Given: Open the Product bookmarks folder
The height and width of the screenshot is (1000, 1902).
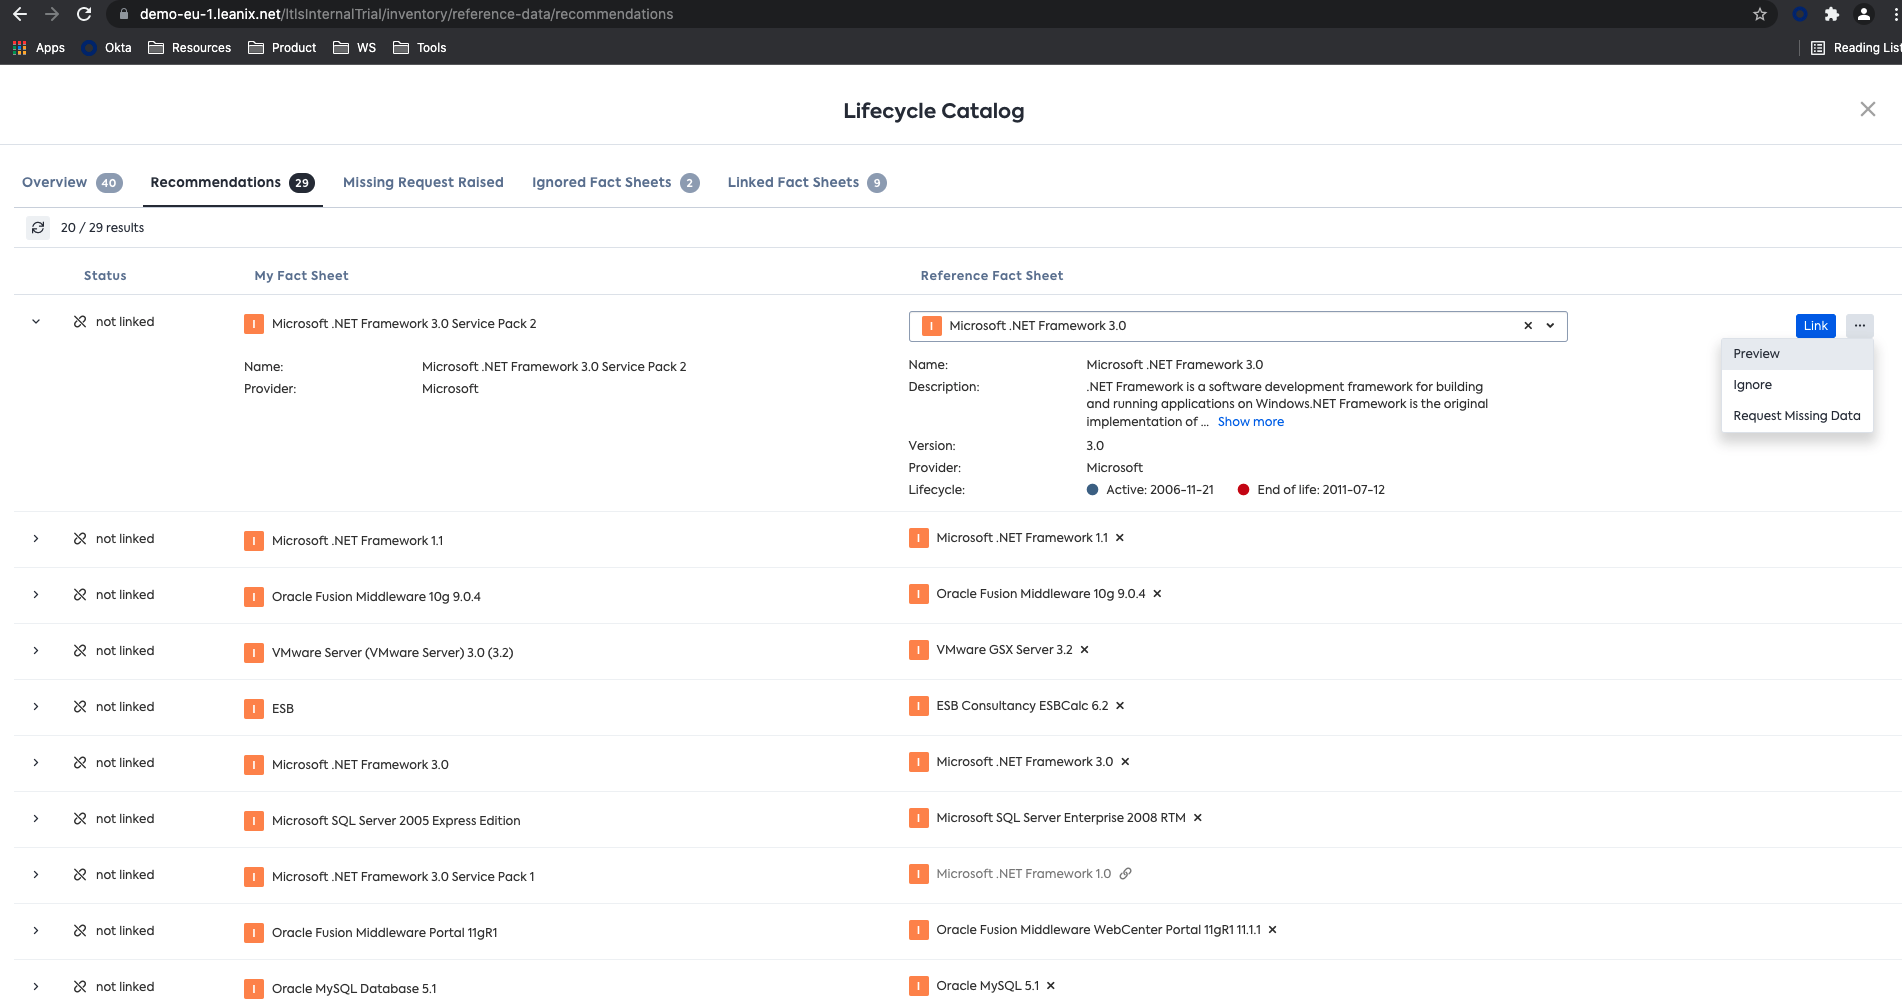Looking at the screenshot, I should point(282,47).
